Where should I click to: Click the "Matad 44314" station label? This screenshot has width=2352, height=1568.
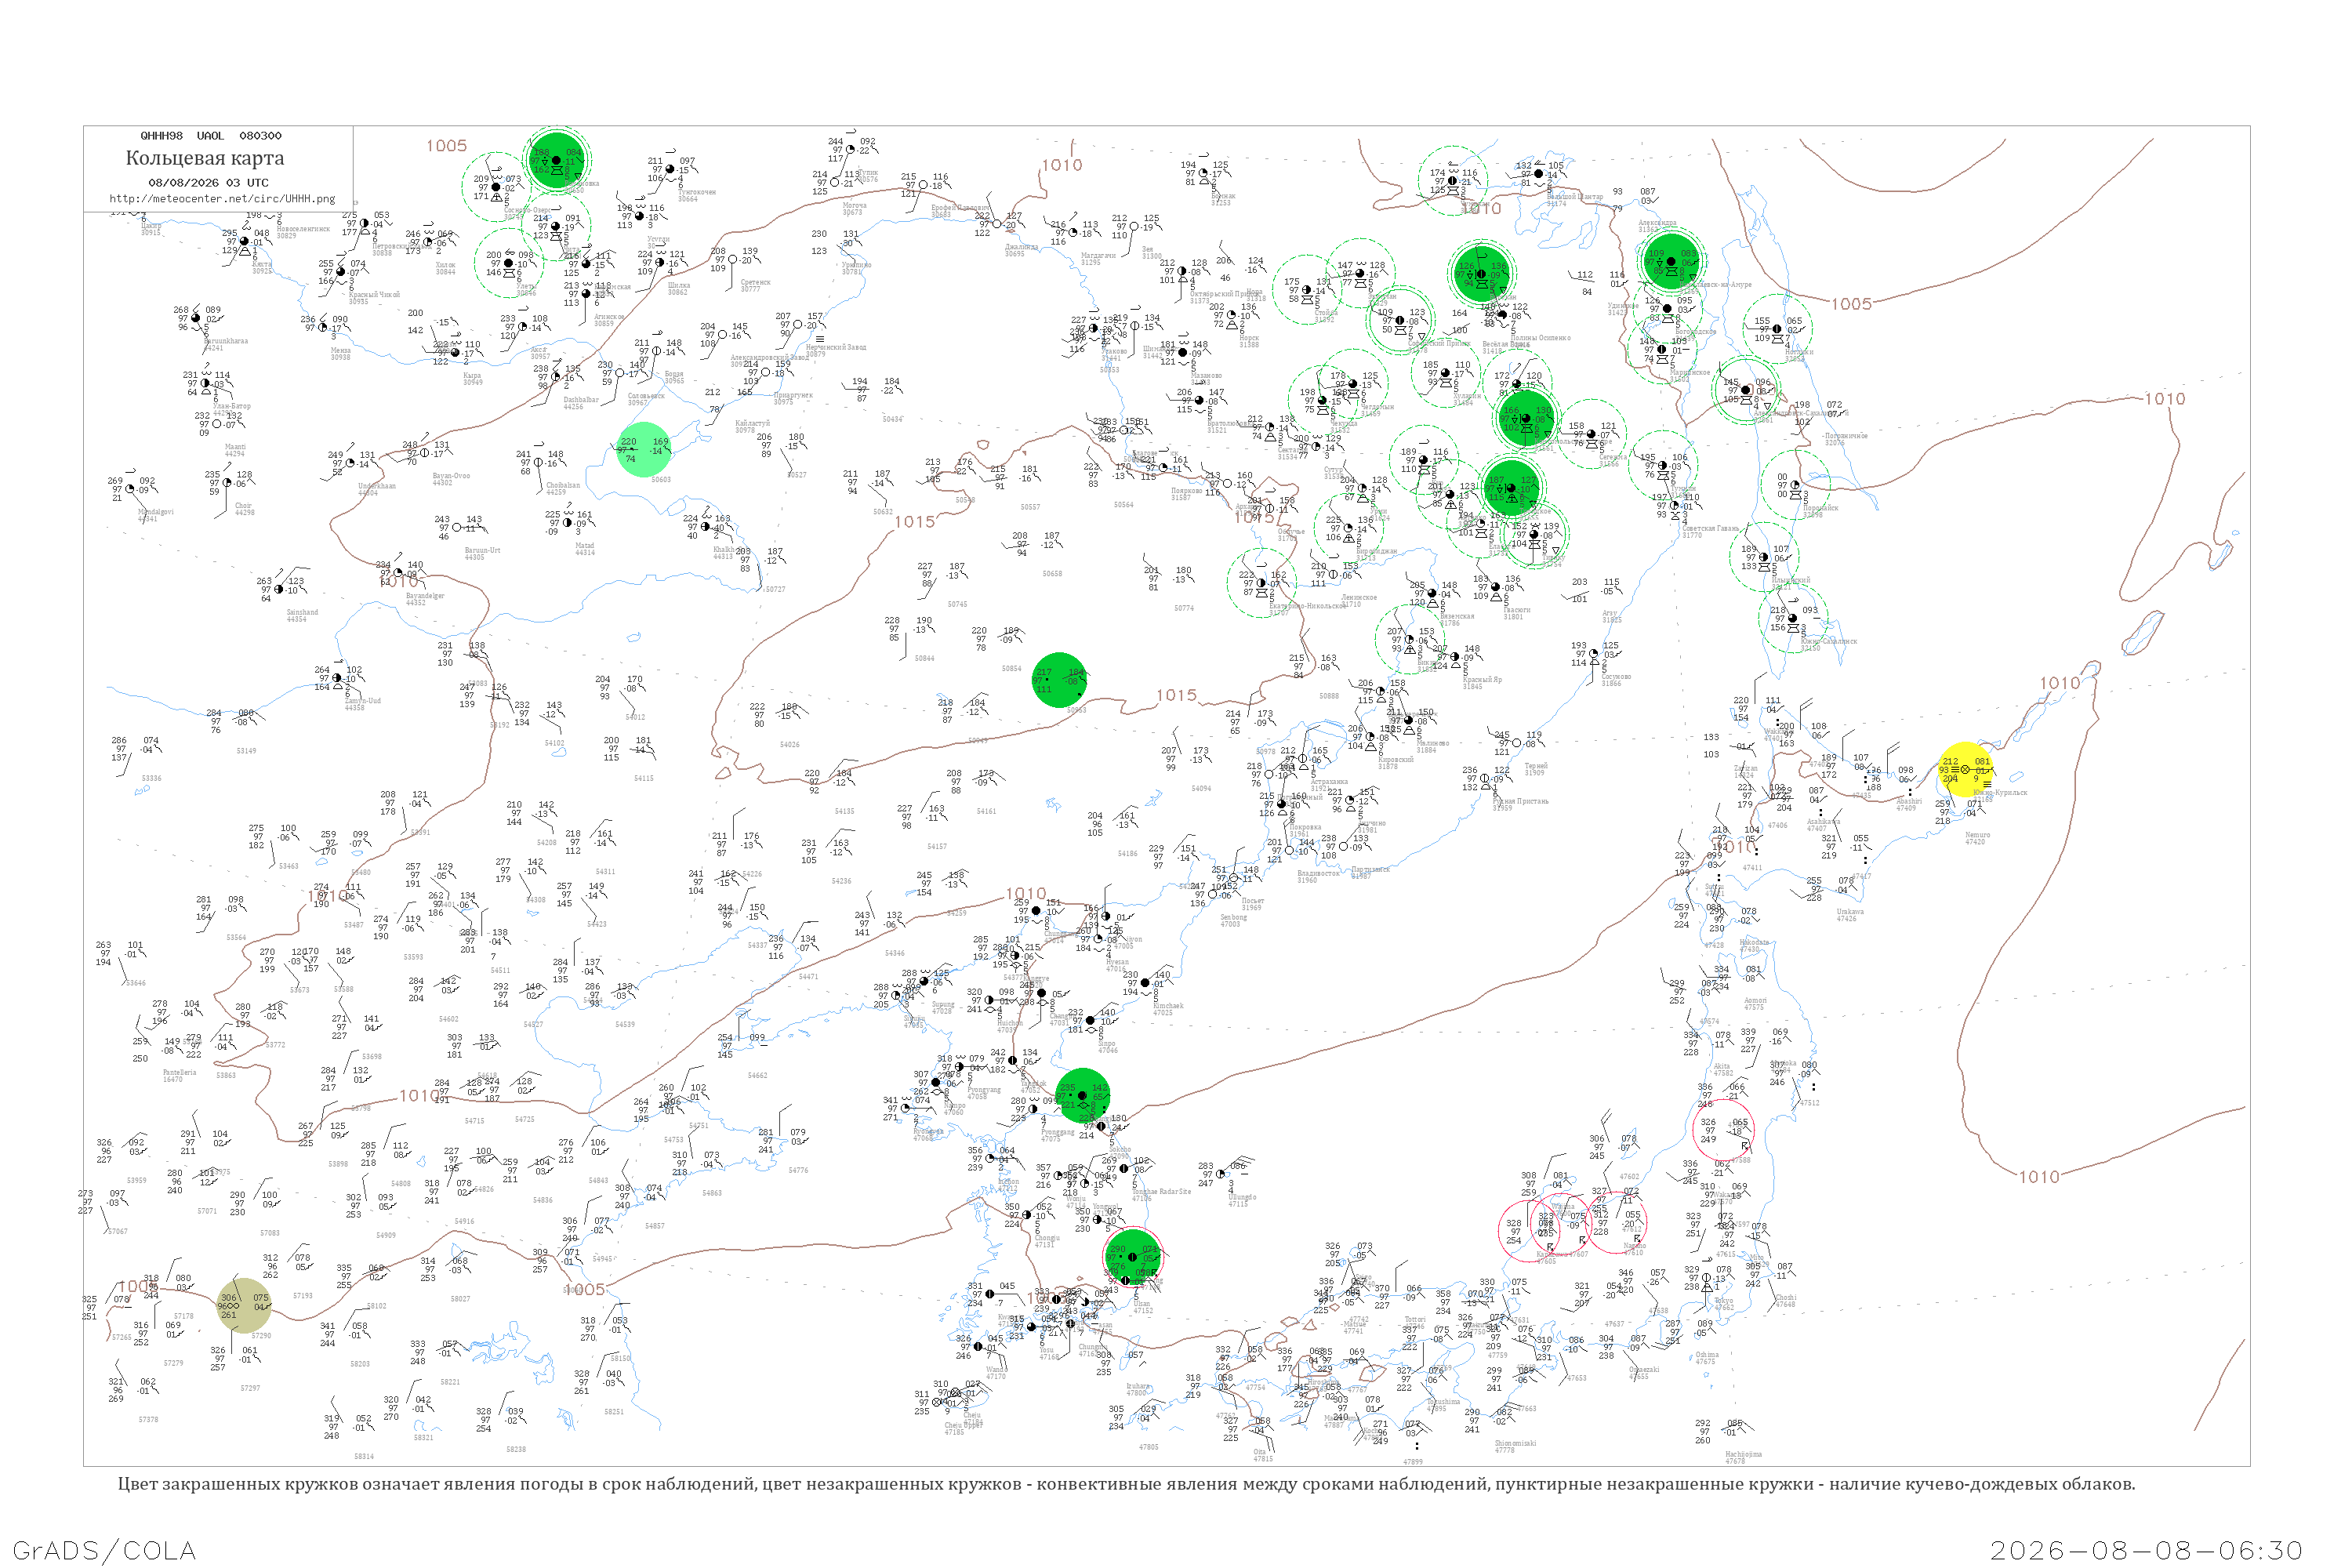[x=585, y=549]
